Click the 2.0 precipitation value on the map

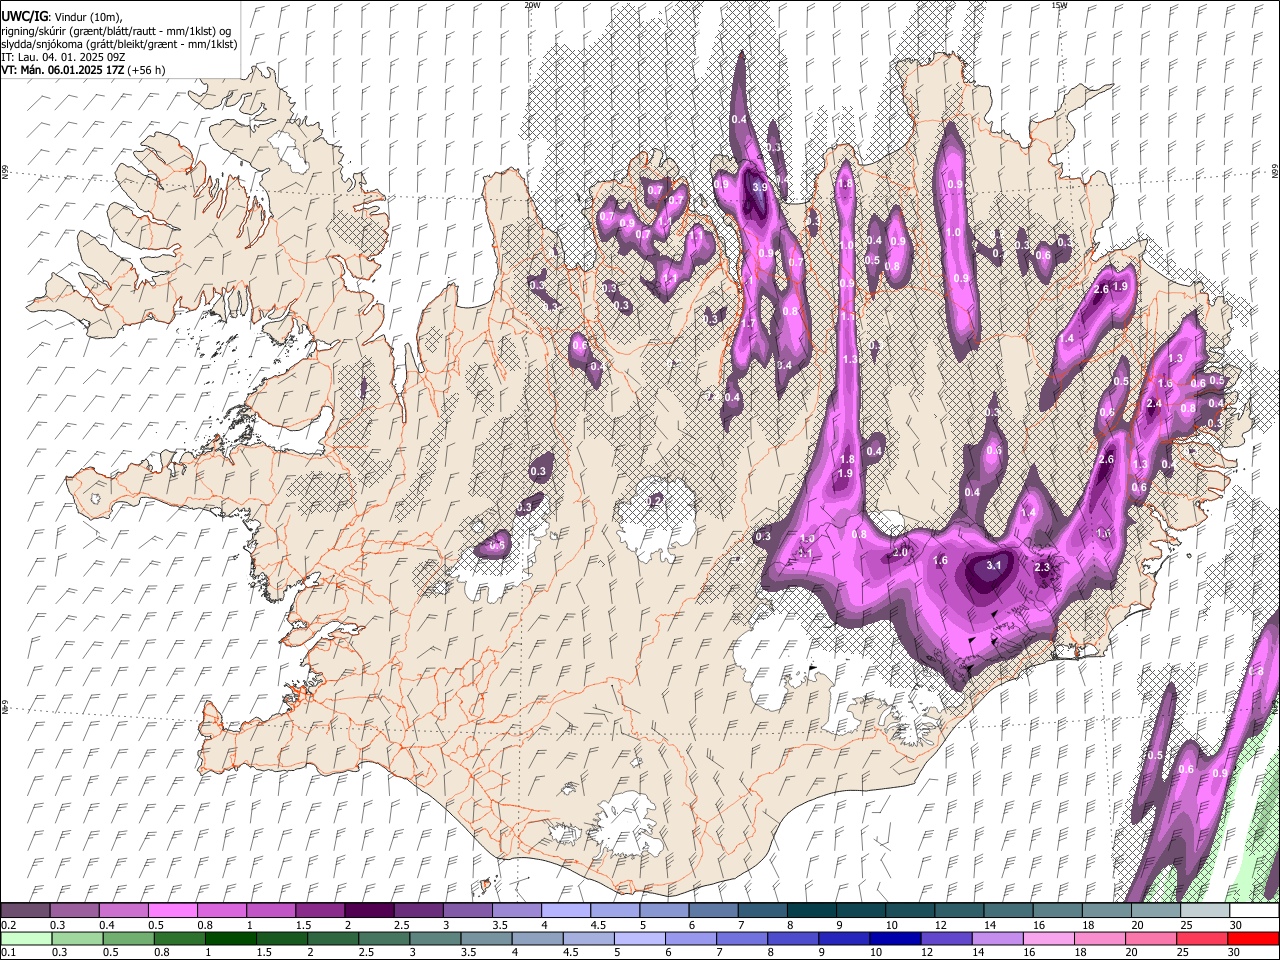click(900, 552)
